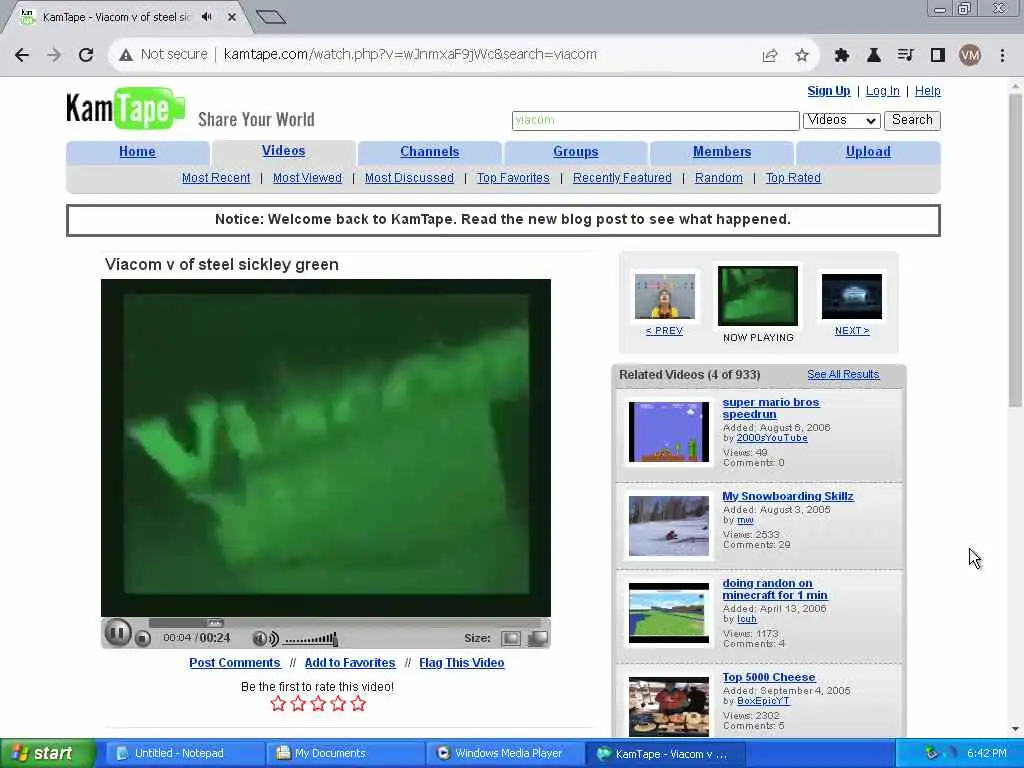The image size is (1024, 768).
Task: Open the Top Rated link
Action: 793,178
